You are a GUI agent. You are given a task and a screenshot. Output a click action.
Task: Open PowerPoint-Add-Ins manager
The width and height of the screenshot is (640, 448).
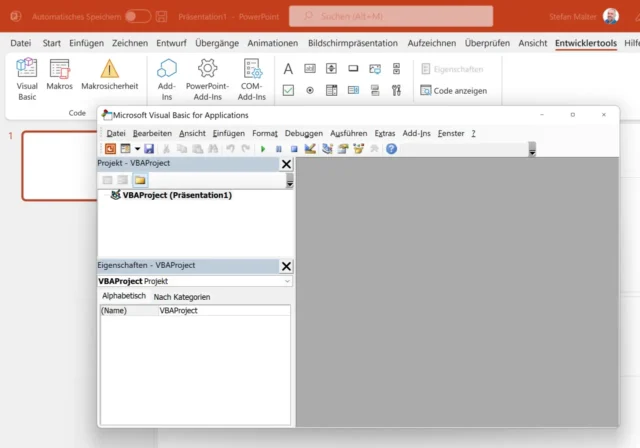pyautogui.click(x=207, y=76)
